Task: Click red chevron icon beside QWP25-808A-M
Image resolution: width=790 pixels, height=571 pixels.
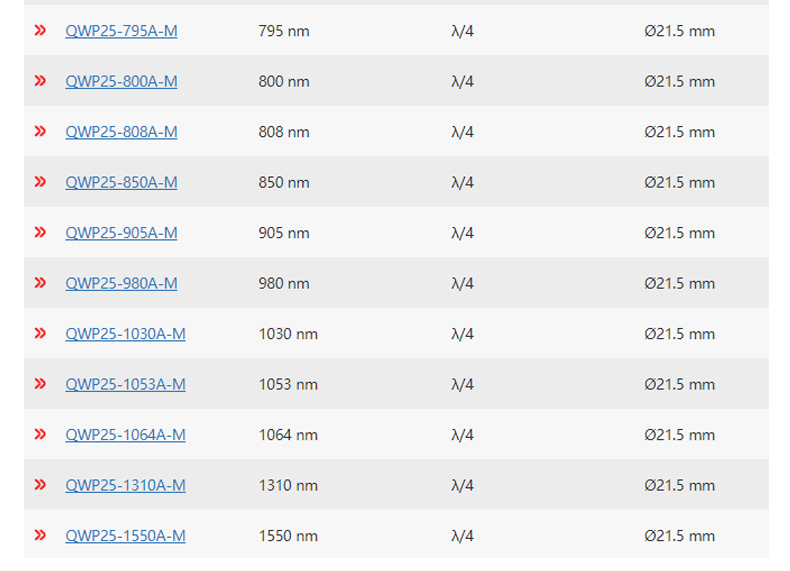Action: 40,132
